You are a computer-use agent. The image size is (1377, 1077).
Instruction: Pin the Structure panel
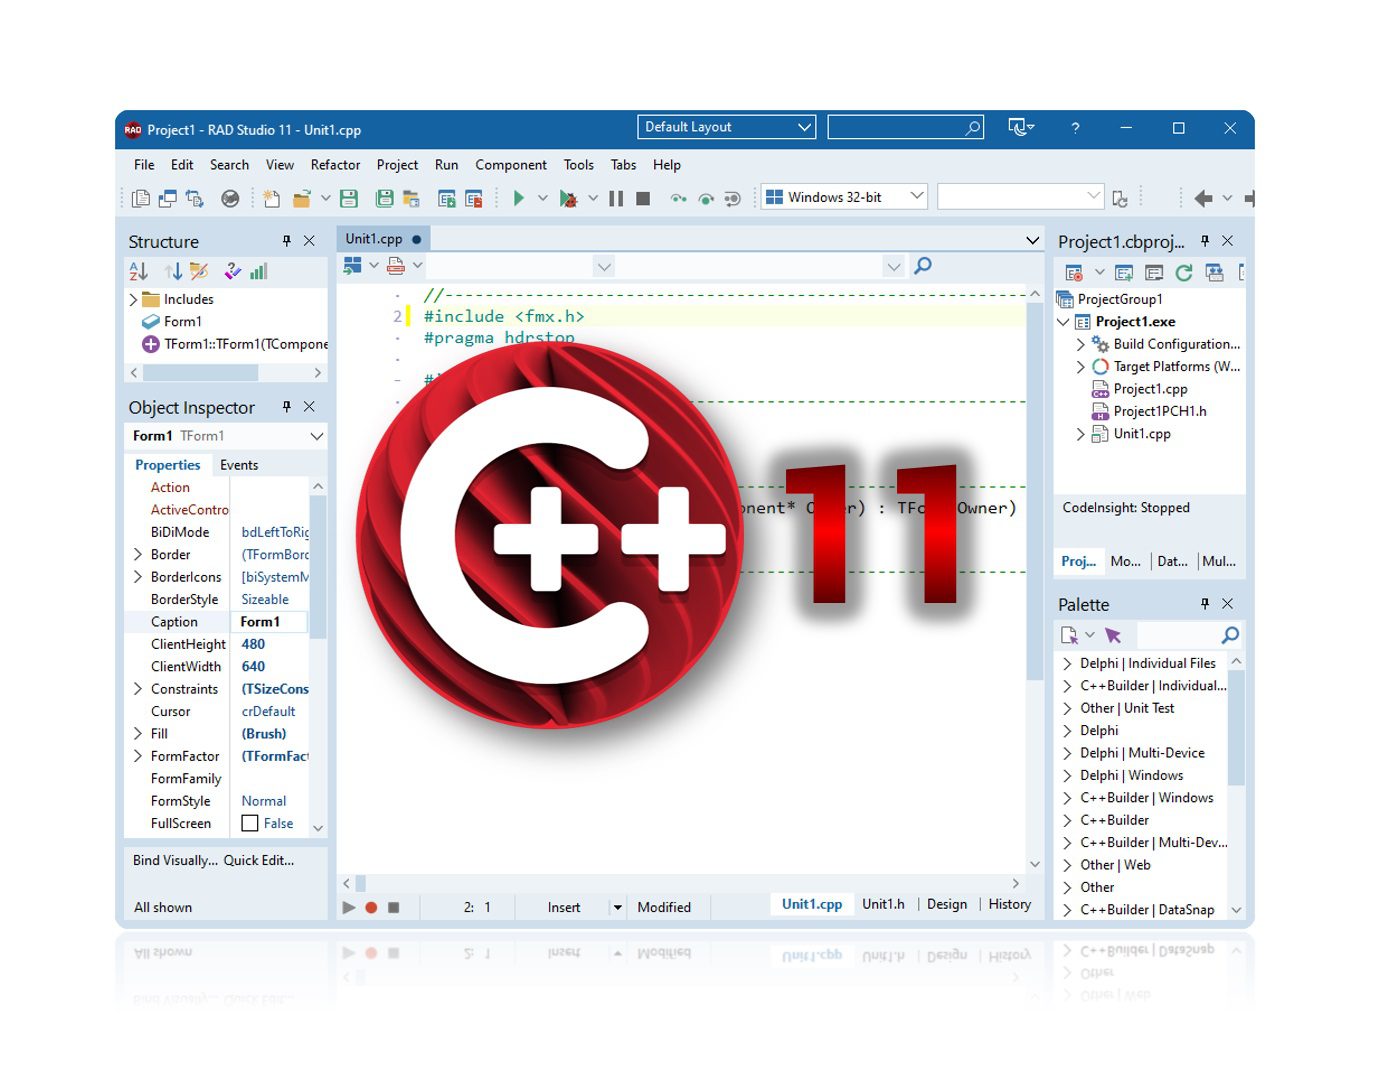click(x=286, y=241)
